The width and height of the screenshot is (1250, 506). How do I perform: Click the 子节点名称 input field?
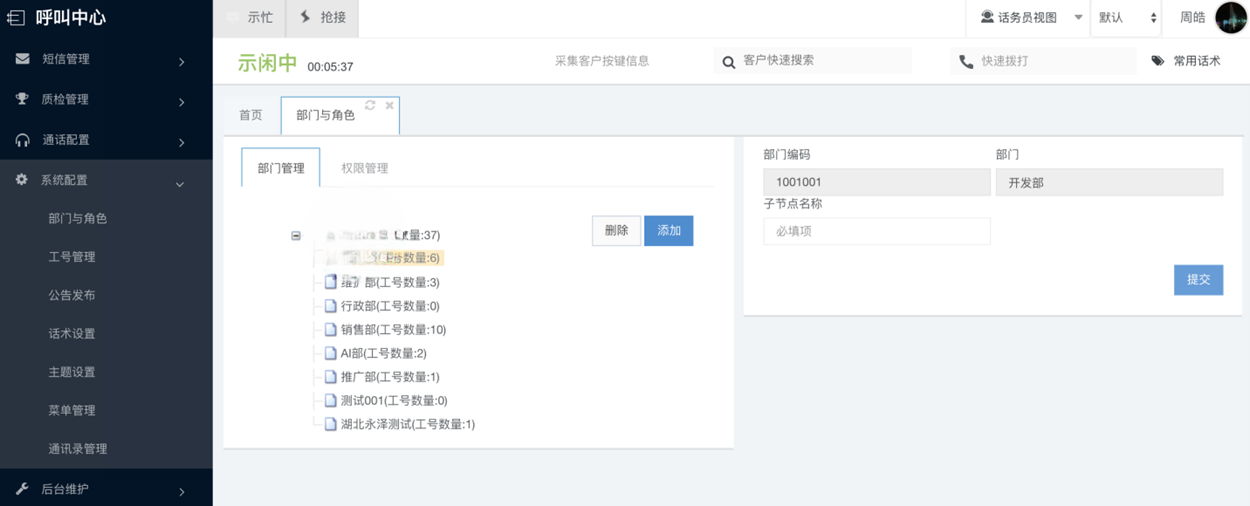[x=876, y=231]
